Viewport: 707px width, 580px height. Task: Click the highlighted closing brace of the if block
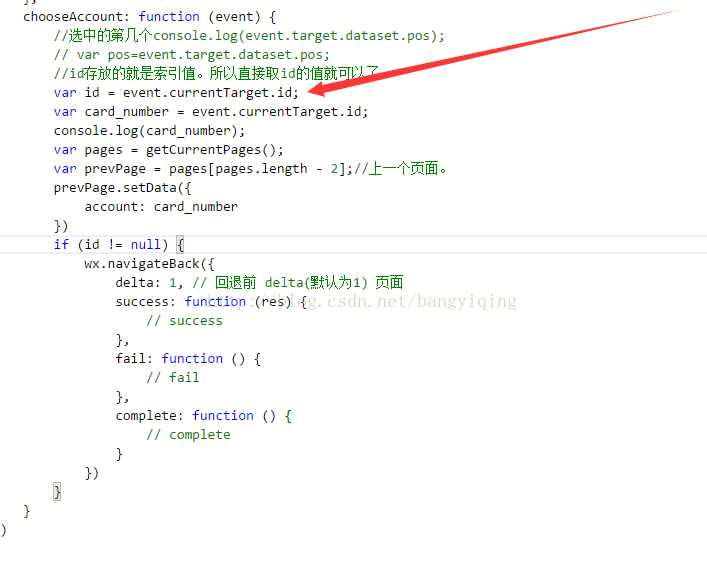pos(57,492)
